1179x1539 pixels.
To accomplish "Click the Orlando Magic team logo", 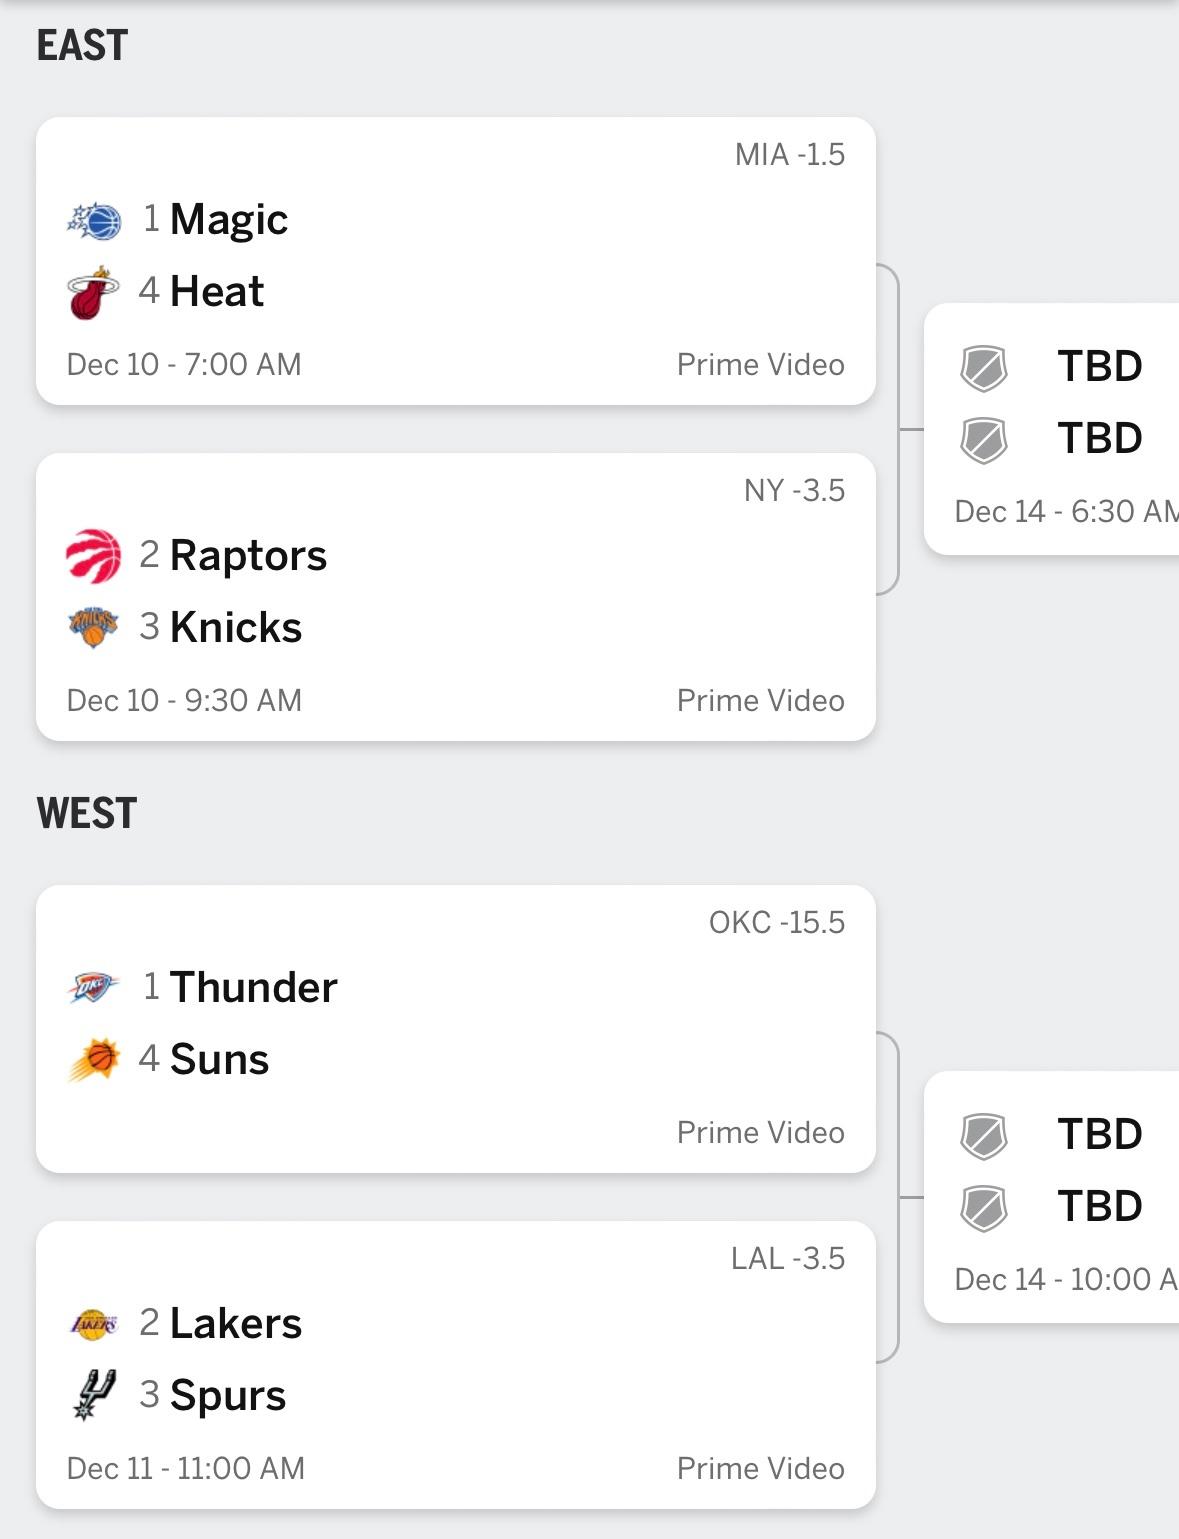I will [x=94, y=221].
